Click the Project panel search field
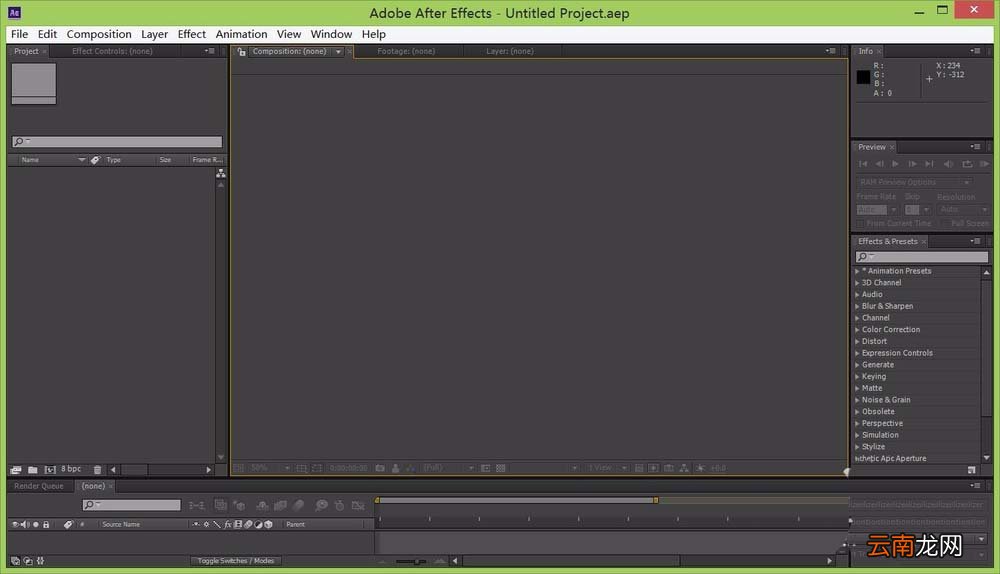 point(117,142)
